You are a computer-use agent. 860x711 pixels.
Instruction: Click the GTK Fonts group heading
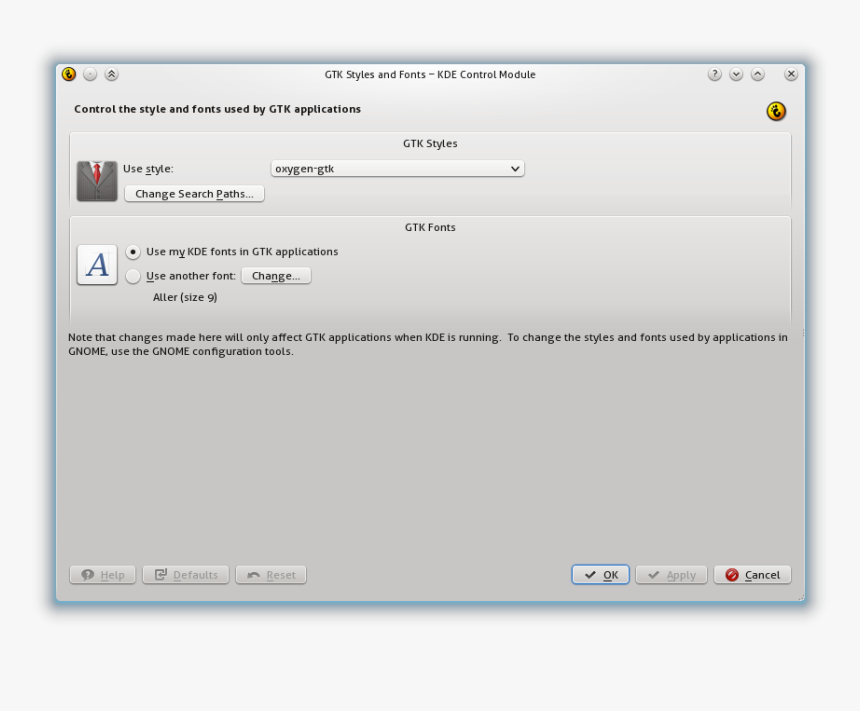pyautogui.click(x=430, y=227)
